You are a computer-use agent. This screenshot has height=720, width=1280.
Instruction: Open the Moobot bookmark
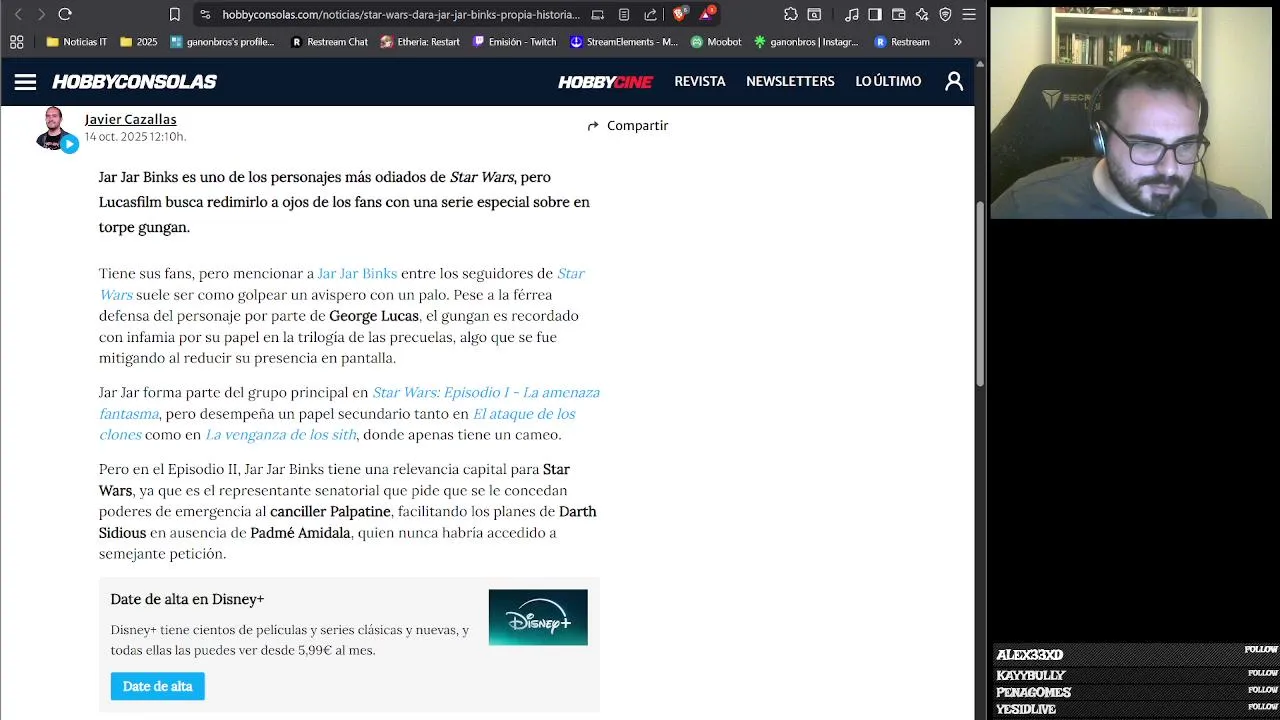click(716, 42)
